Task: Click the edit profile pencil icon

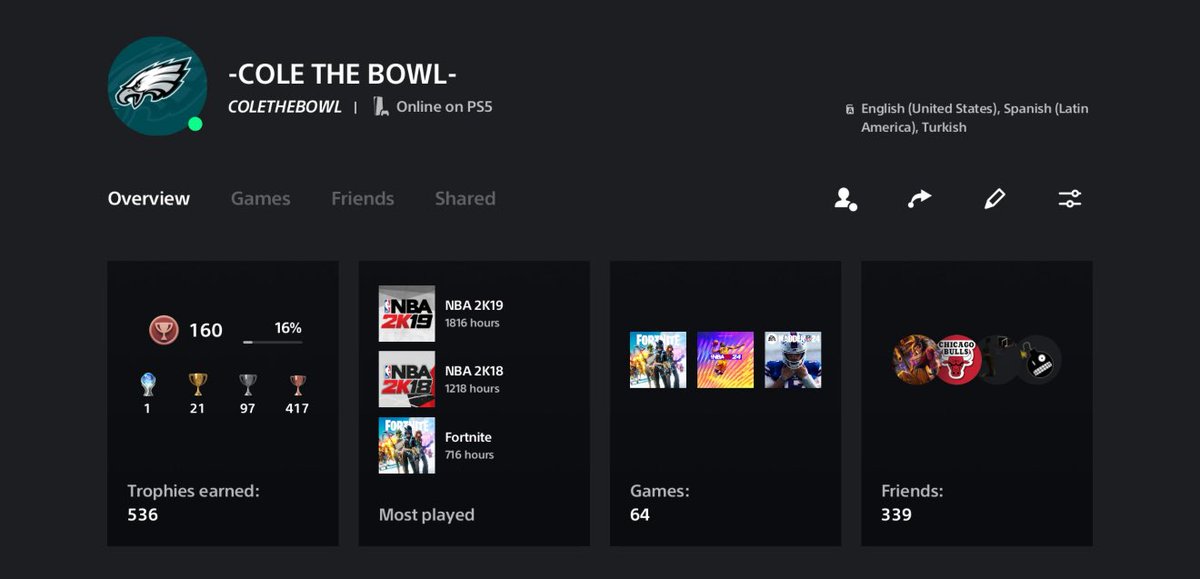Action: (994, 199)
